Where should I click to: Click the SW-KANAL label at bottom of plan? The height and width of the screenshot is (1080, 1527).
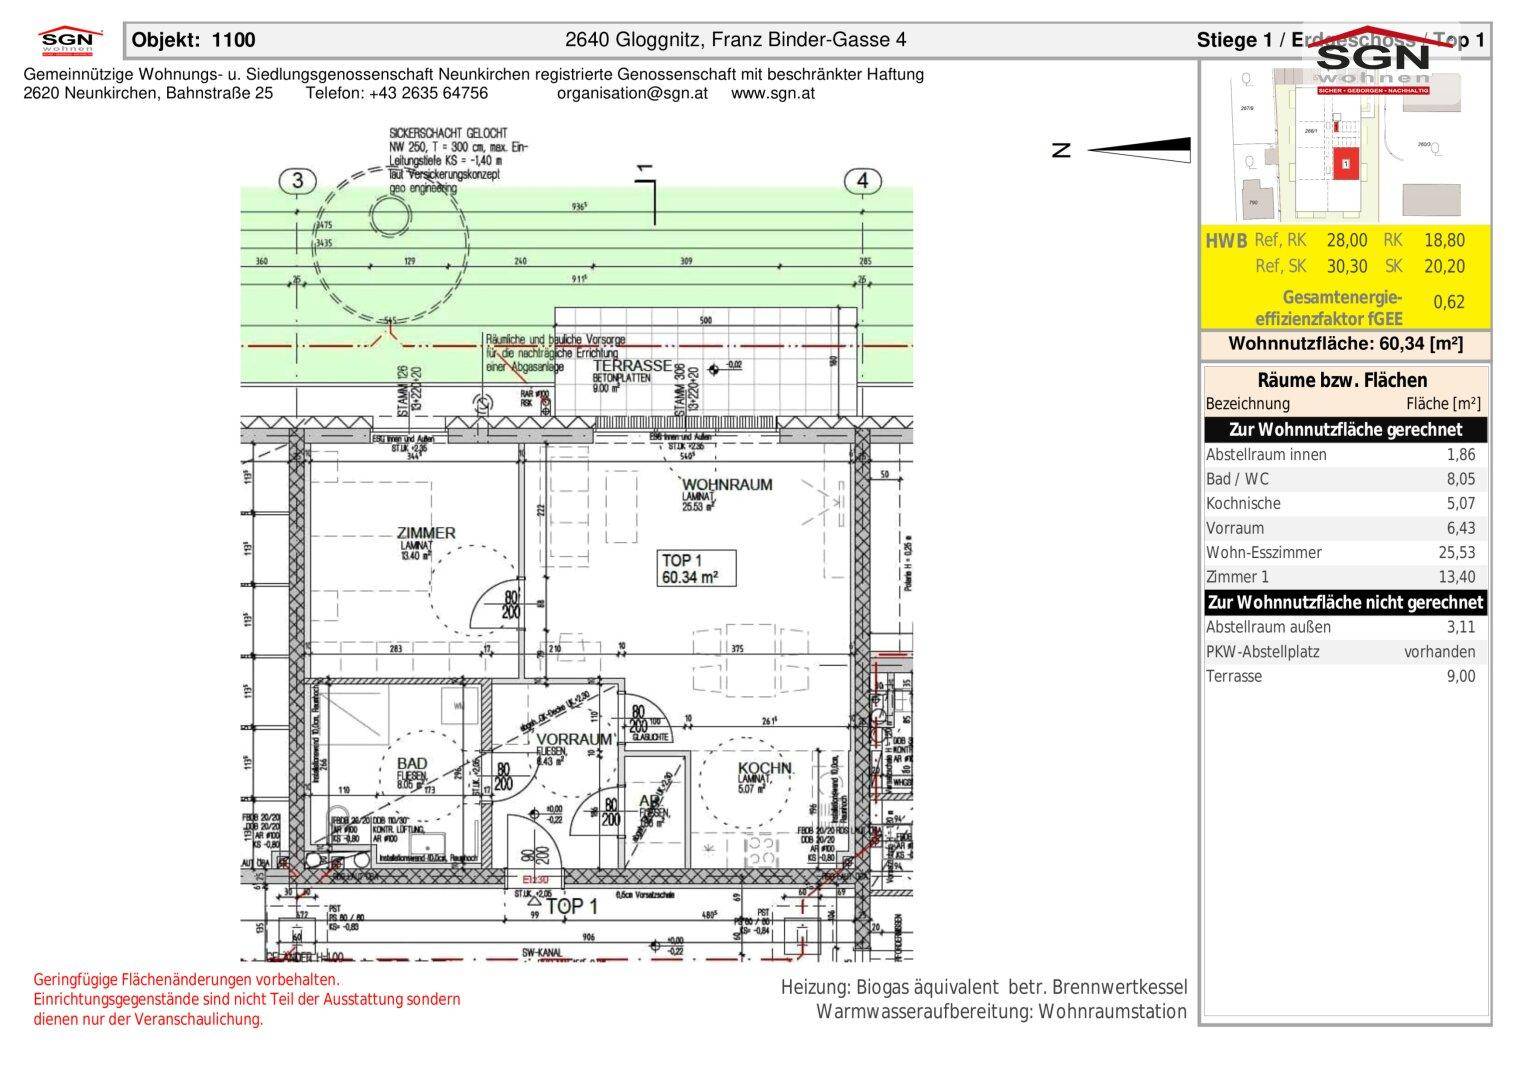point(544,954)
